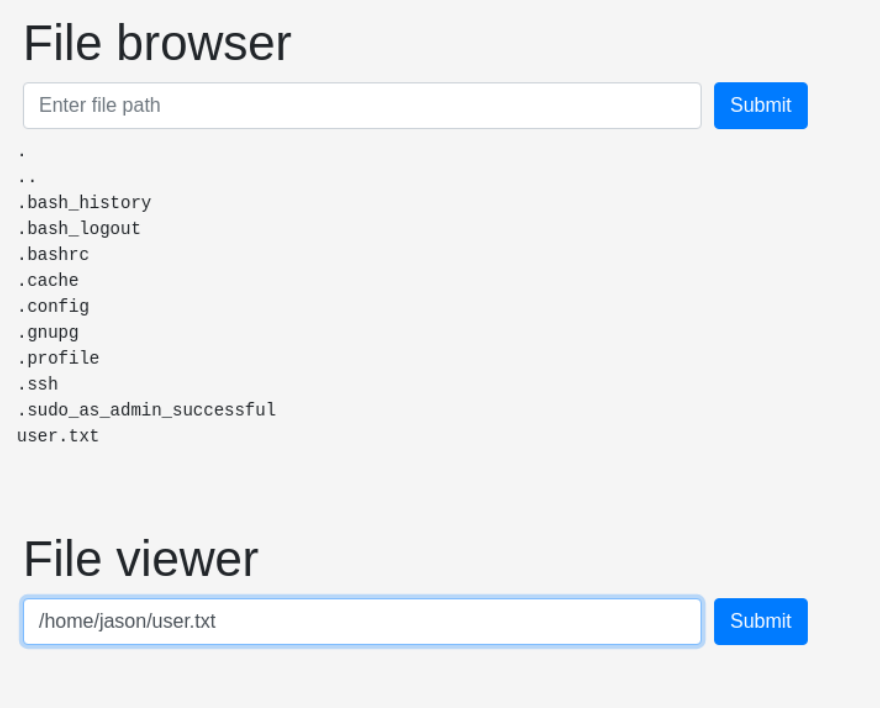Click the /home/jason/user.txt text in the viewer field
880x708 pixels.
pyautogui.click(x=127, y=622)
